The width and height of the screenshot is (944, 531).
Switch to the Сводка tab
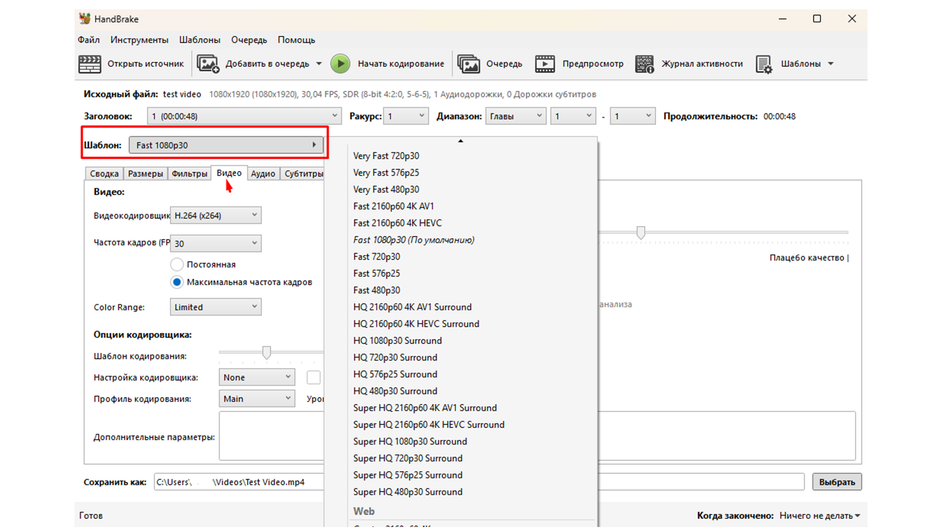pos(104,173)
